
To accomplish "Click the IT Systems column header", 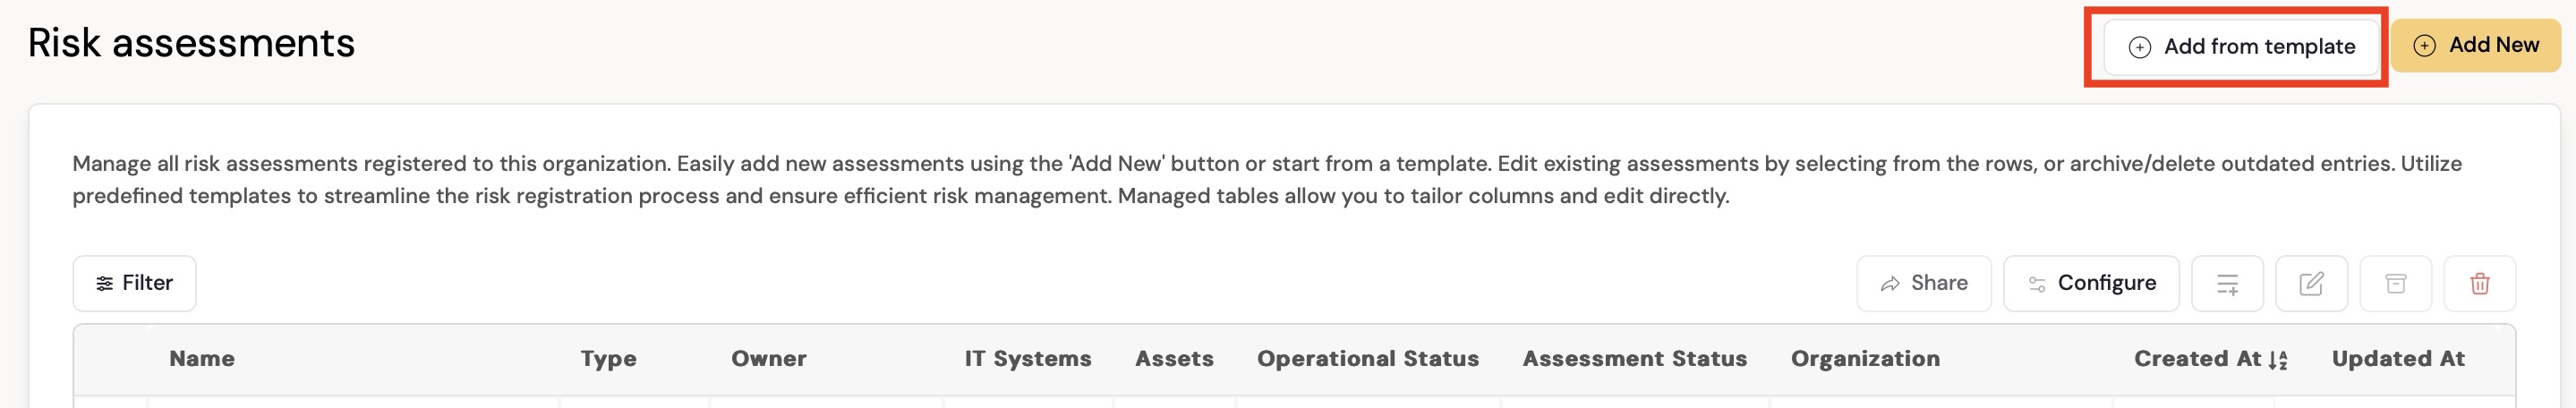I will [x=1027, y=358].
